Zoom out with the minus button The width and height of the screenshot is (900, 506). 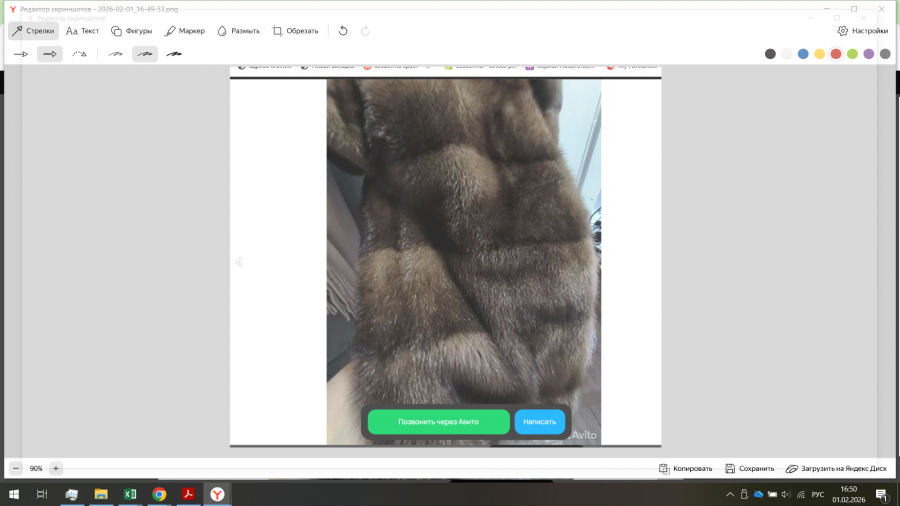(x=16, y=468)
